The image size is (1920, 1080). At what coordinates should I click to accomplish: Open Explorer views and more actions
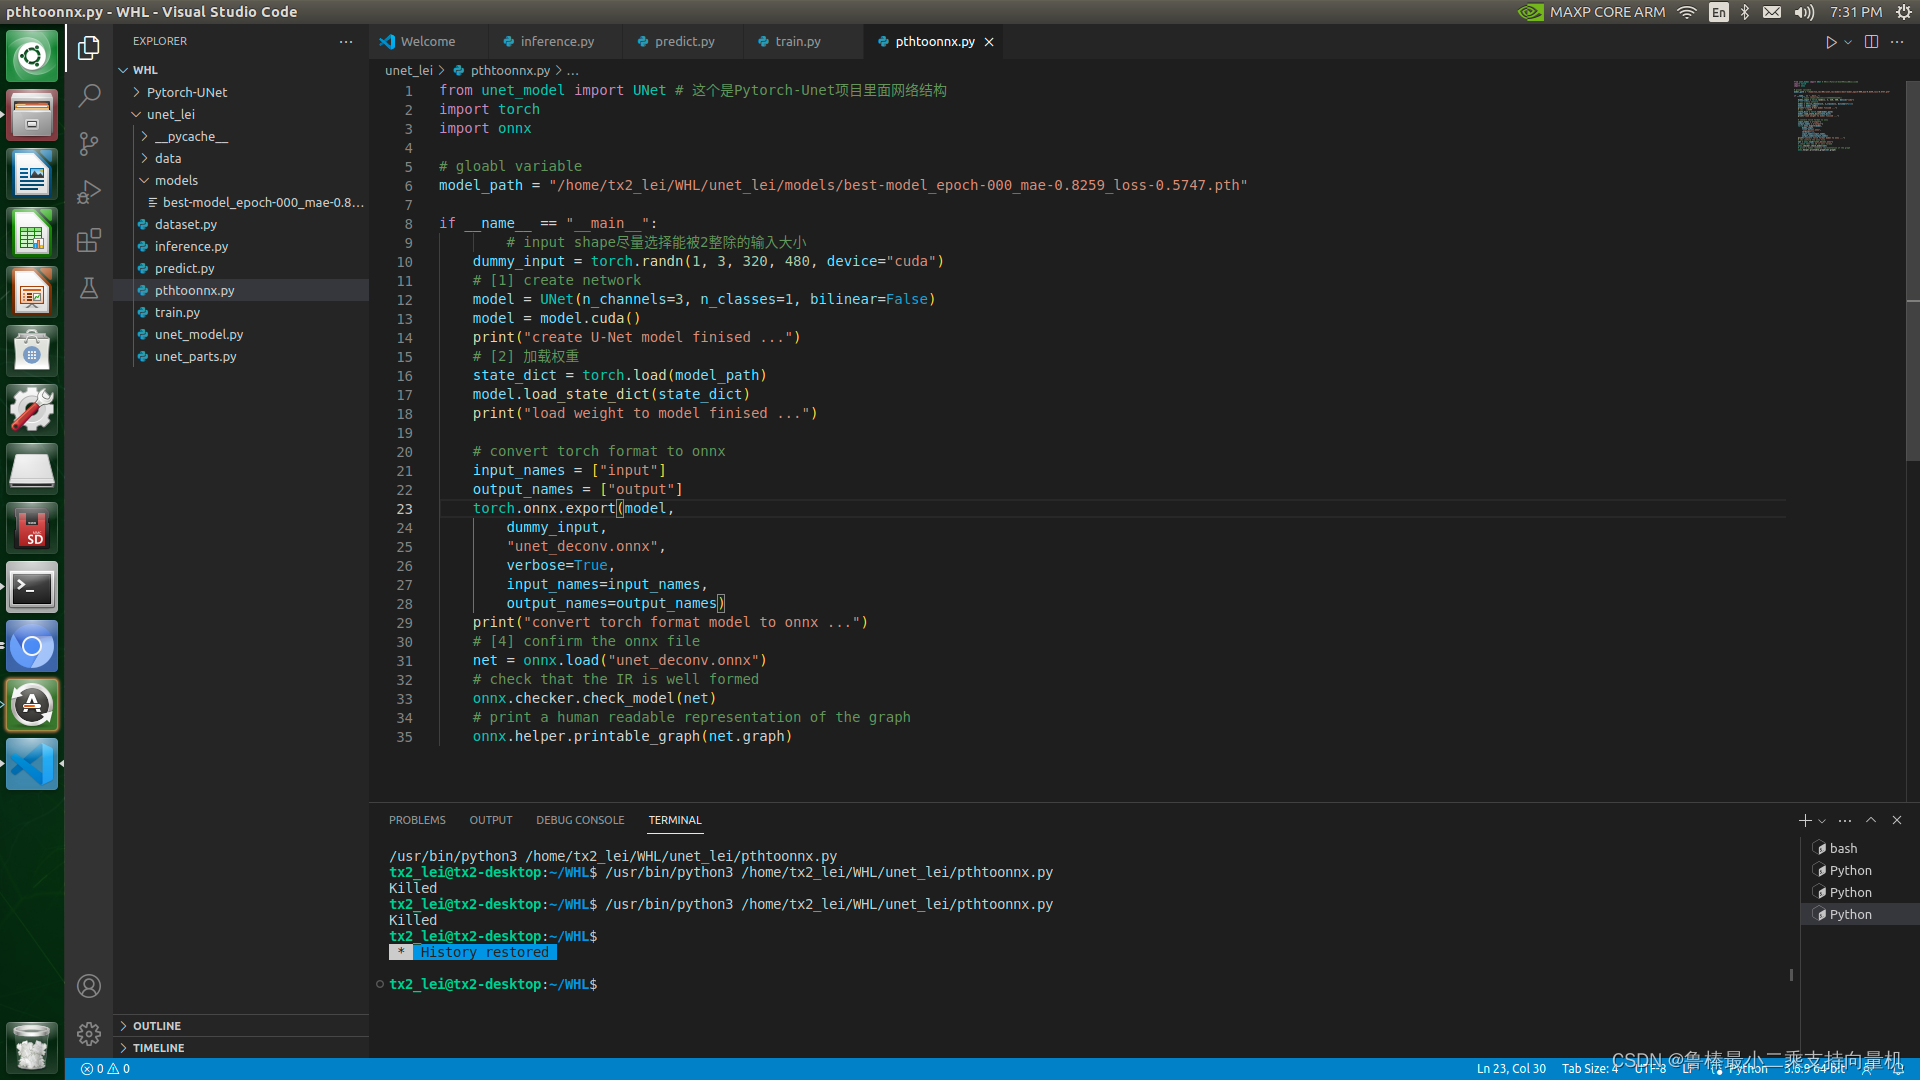346,42
